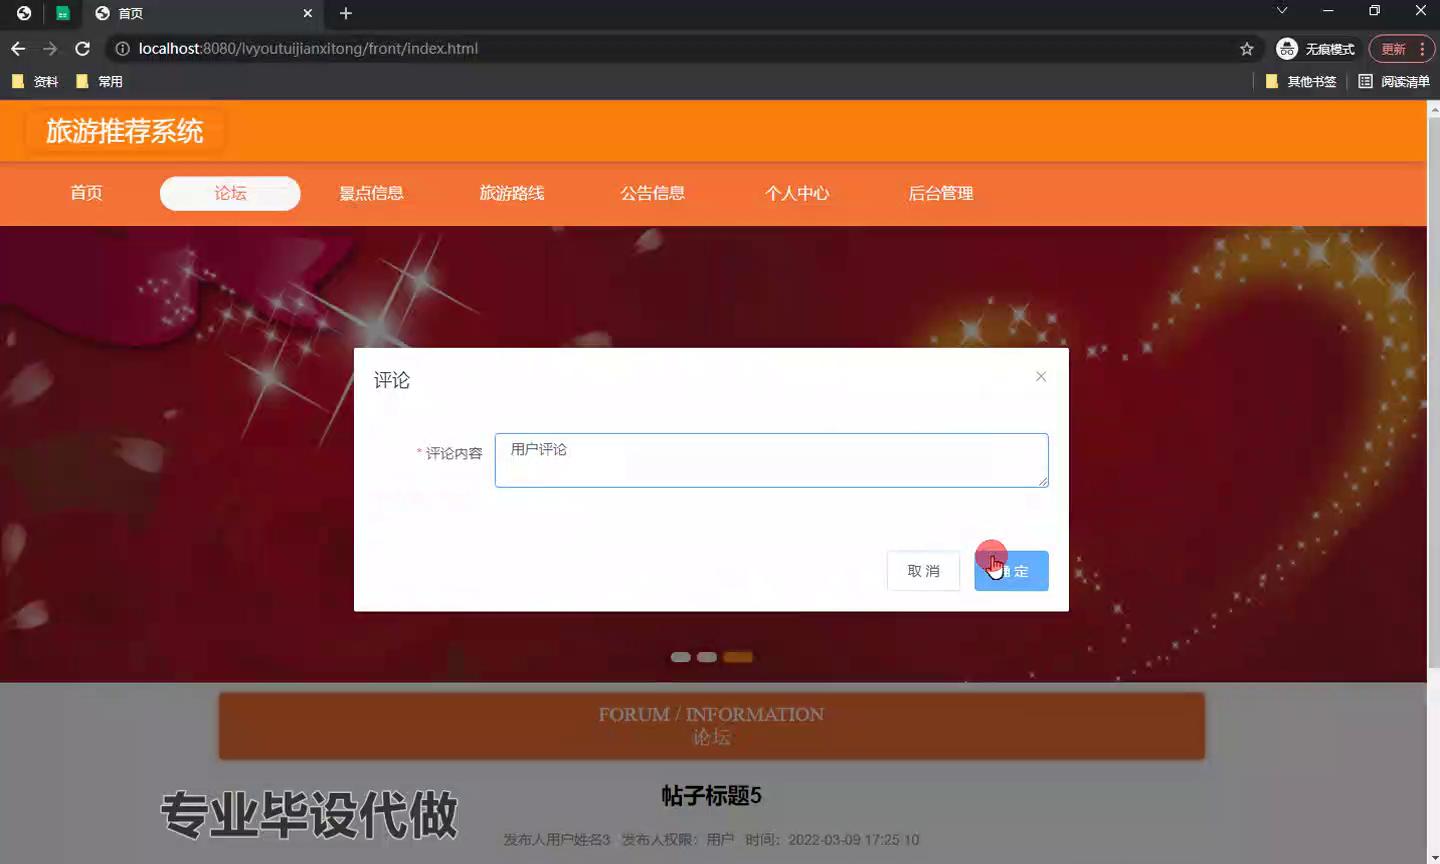Select the third orange carousel indicator
Screen dimensions: 1440x864
tap(738, 657)
